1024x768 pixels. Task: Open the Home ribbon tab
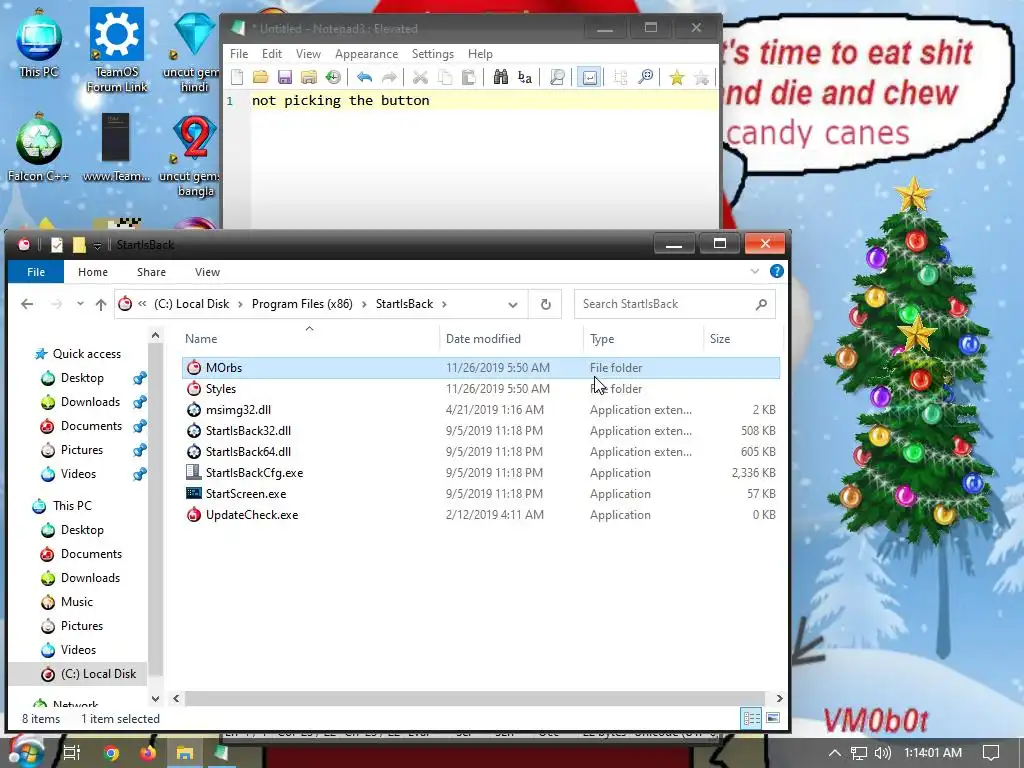click(93, 272)
